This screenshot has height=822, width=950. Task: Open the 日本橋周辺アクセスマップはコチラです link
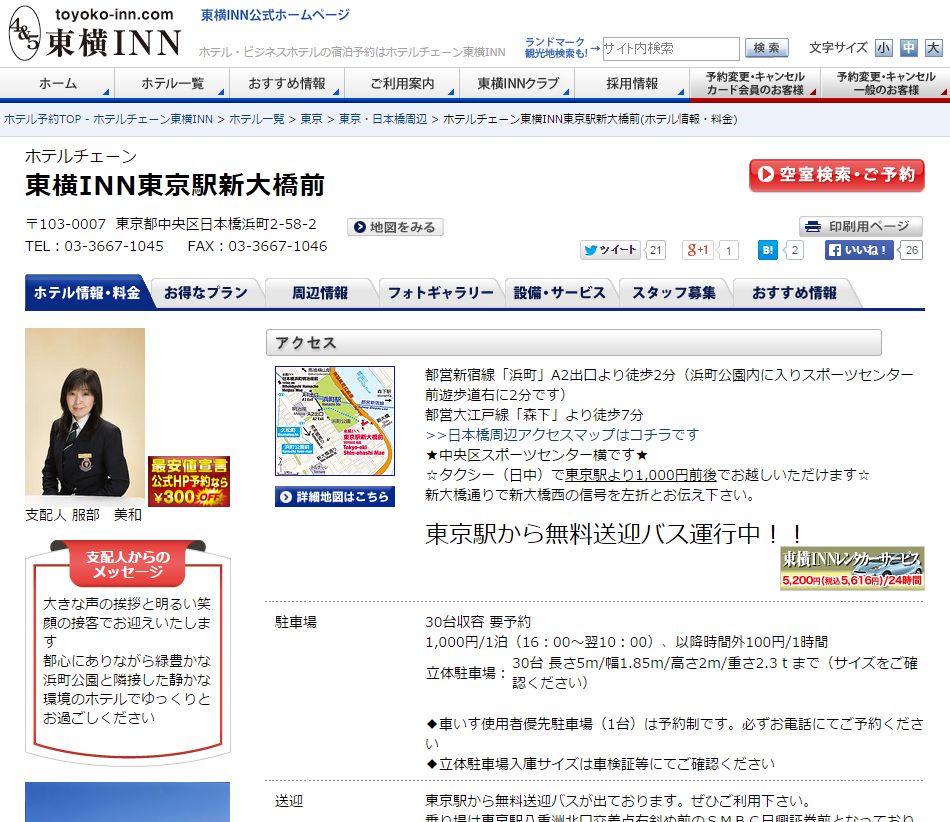[562, 434]
